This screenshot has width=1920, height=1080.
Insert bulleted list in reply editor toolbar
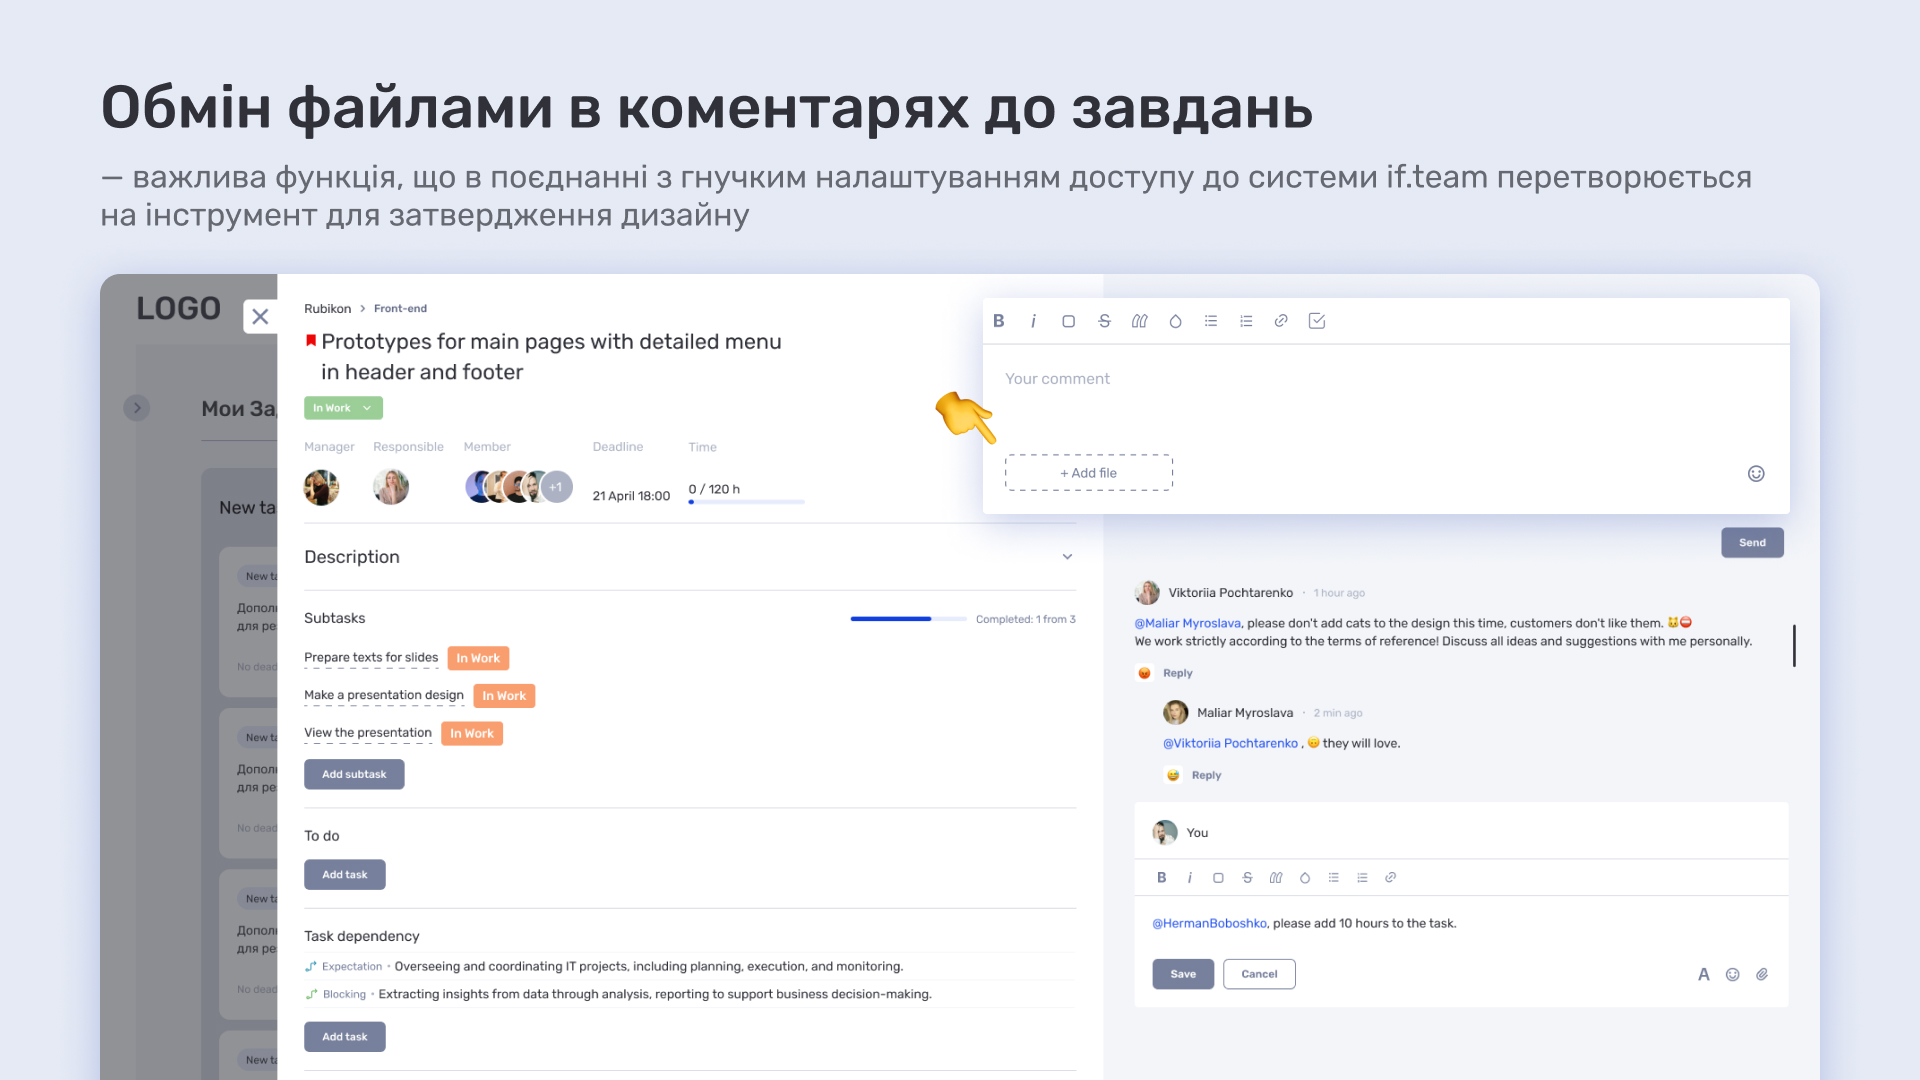(1333, 877)
